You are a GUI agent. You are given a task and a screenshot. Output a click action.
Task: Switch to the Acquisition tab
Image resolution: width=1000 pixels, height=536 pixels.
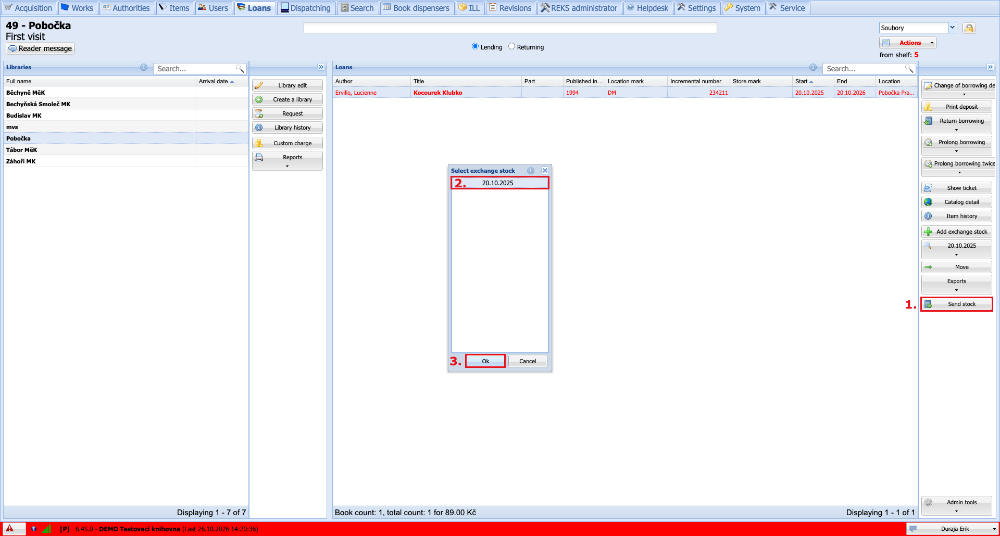click(29, 8)
